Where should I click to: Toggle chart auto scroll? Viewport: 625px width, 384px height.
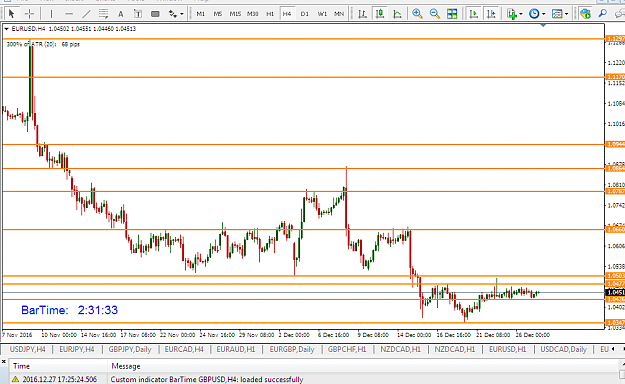(x=474, y=14)
